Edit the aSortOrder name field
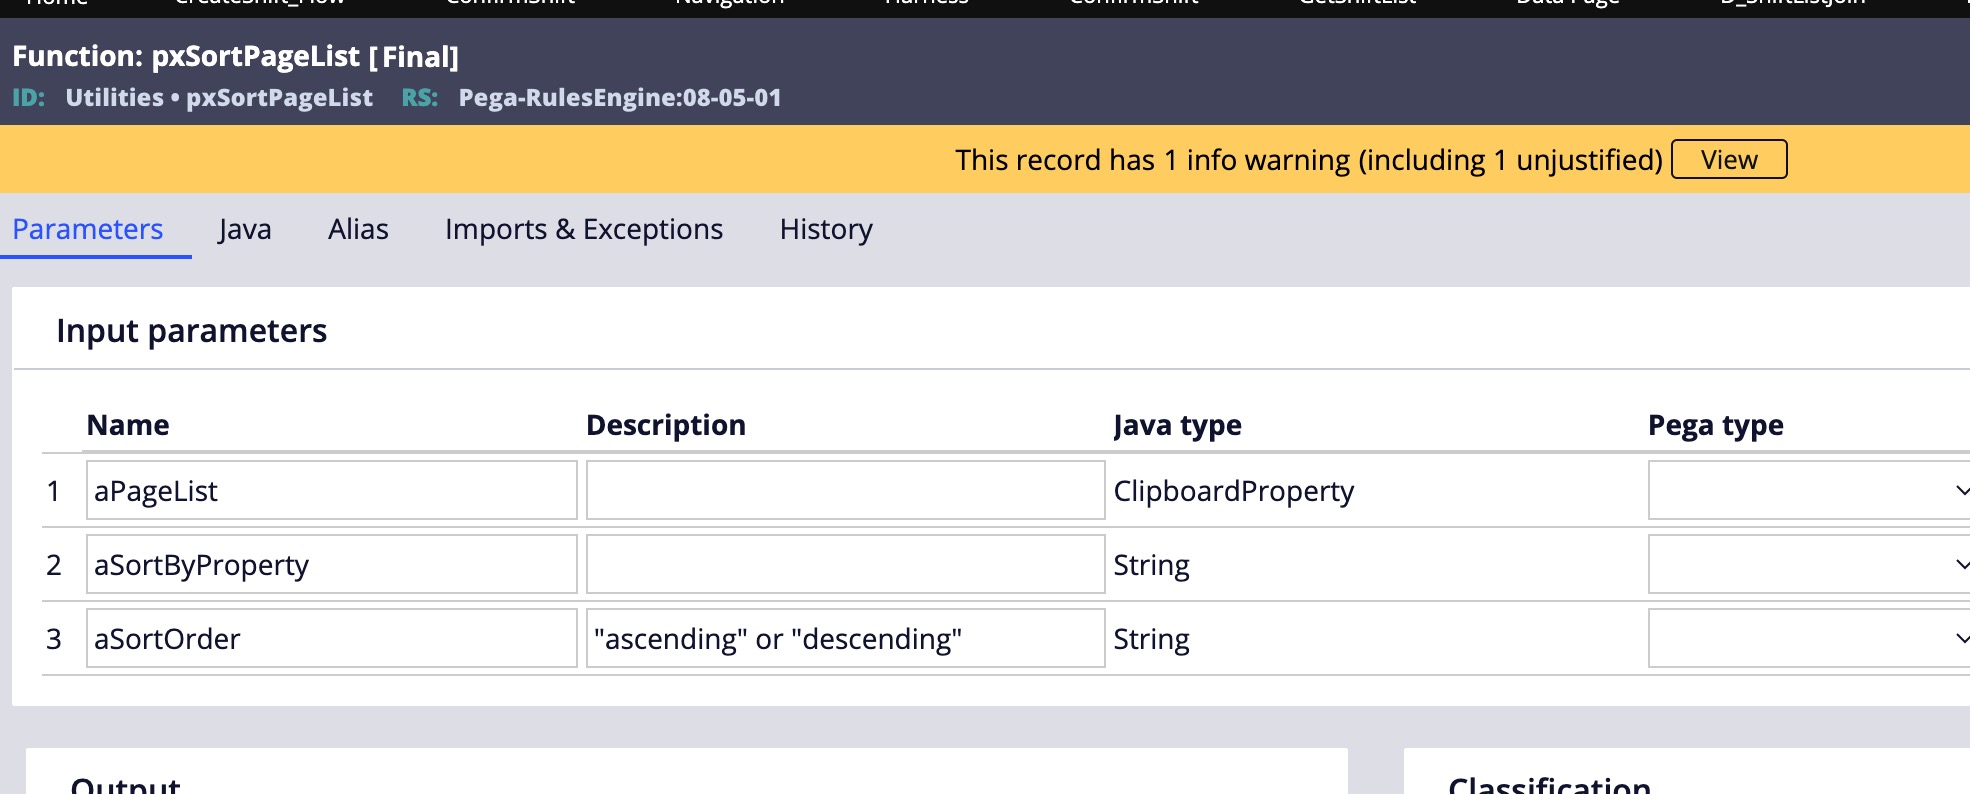 pyautogui.click(x=331, y=639)
